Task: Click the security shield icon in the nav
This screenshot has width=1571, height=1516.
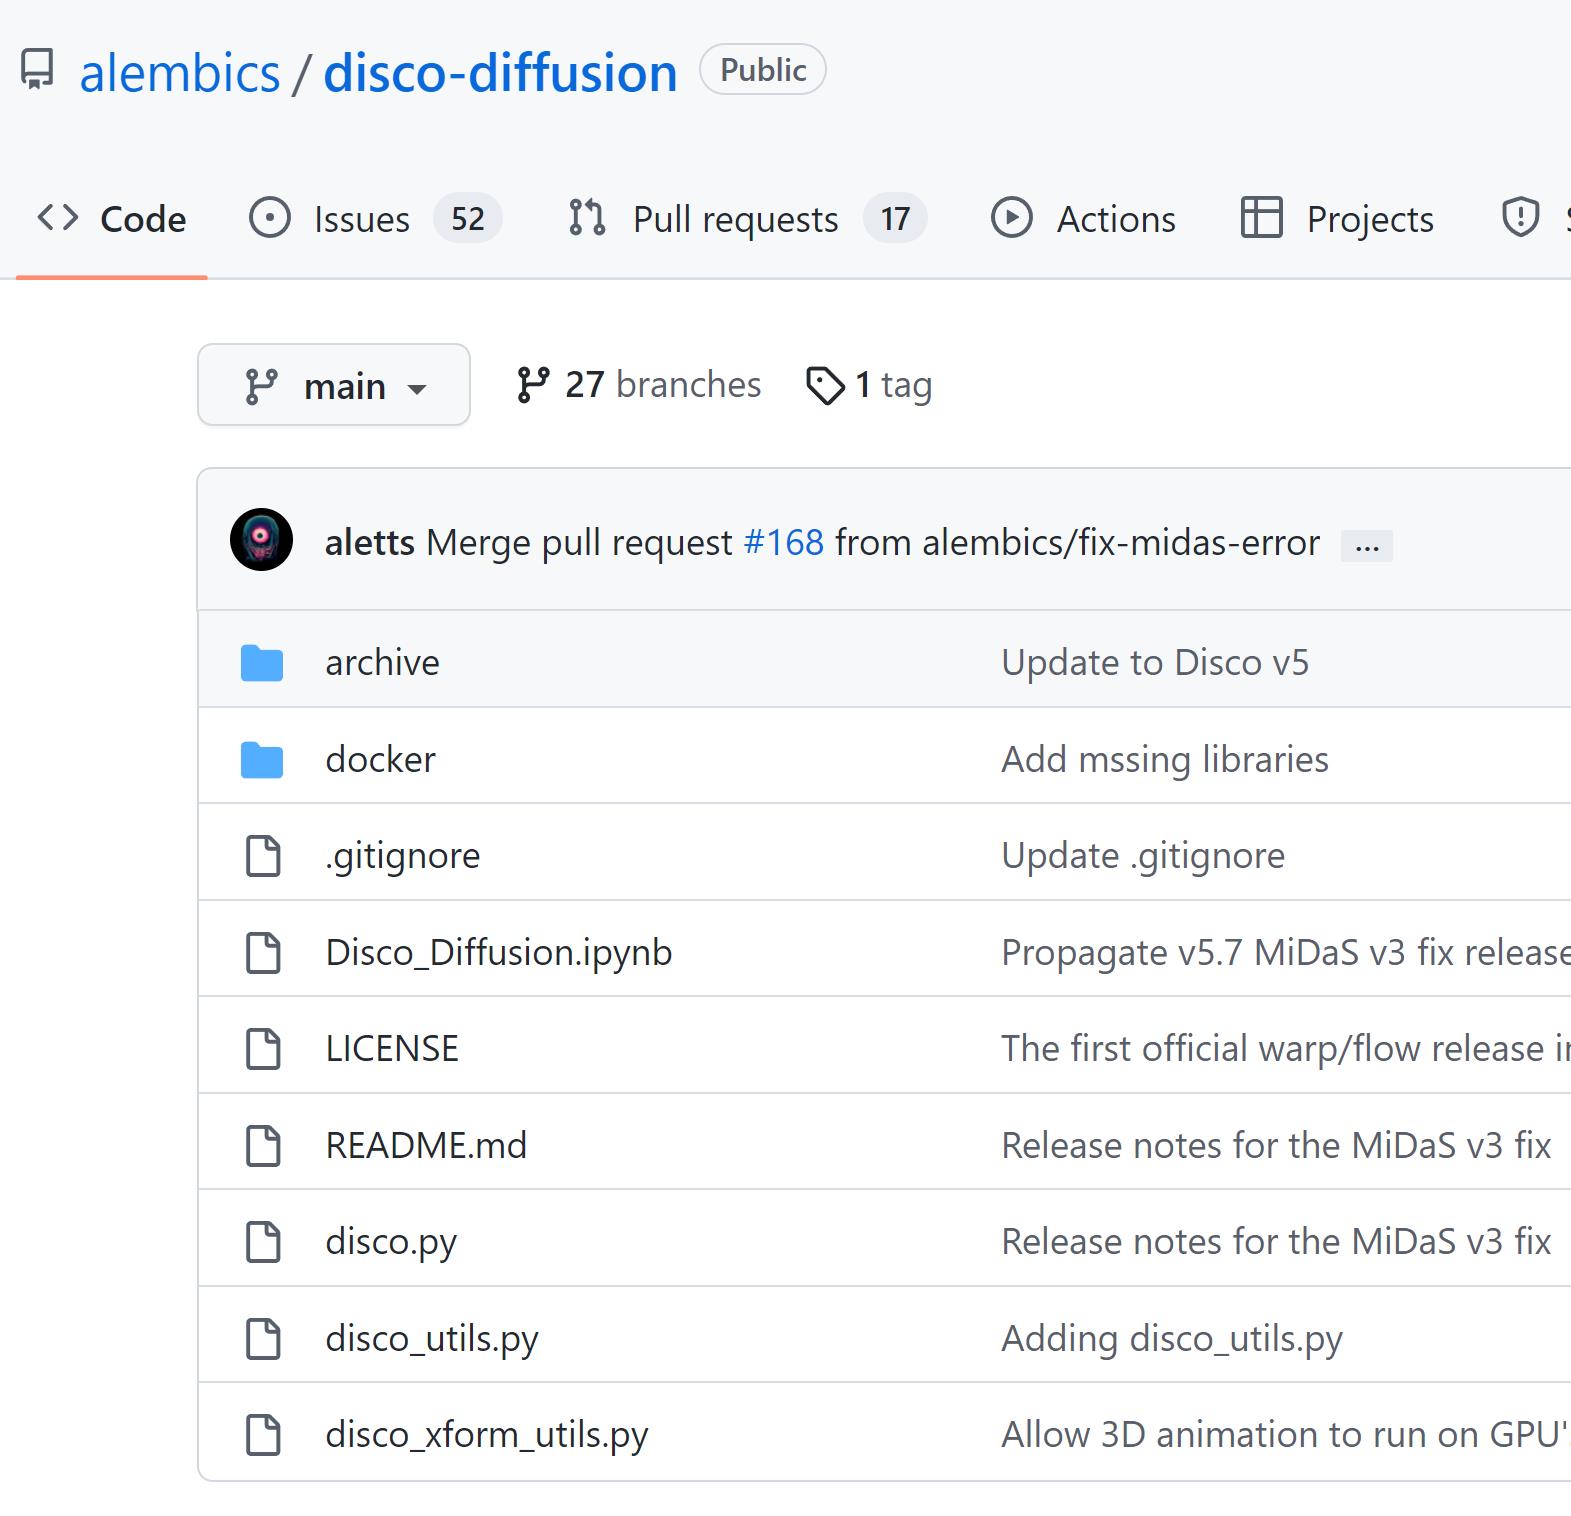Action: (x=1520, y=218)
